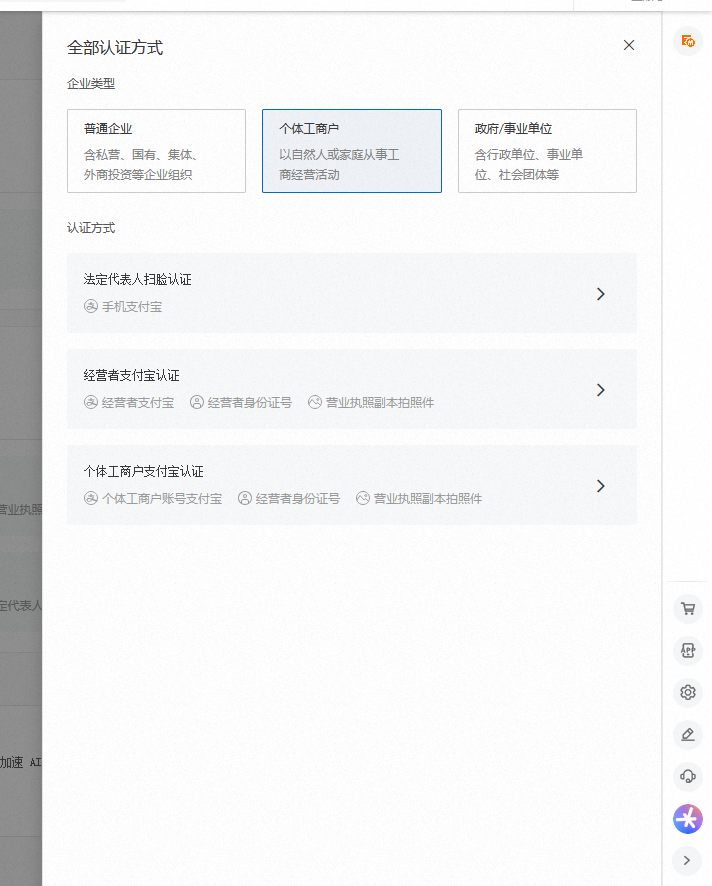Expand 法定代表人扫脸认证 with chevron arrow

pyautogui.click(x=600, y=294)
